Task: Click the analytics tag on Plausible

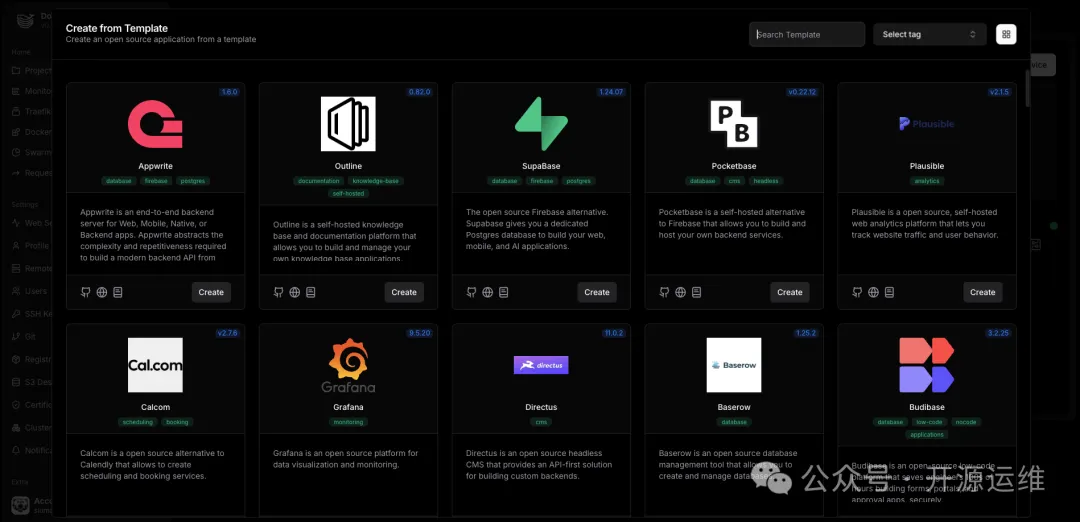Action: [x=927, y=181]
